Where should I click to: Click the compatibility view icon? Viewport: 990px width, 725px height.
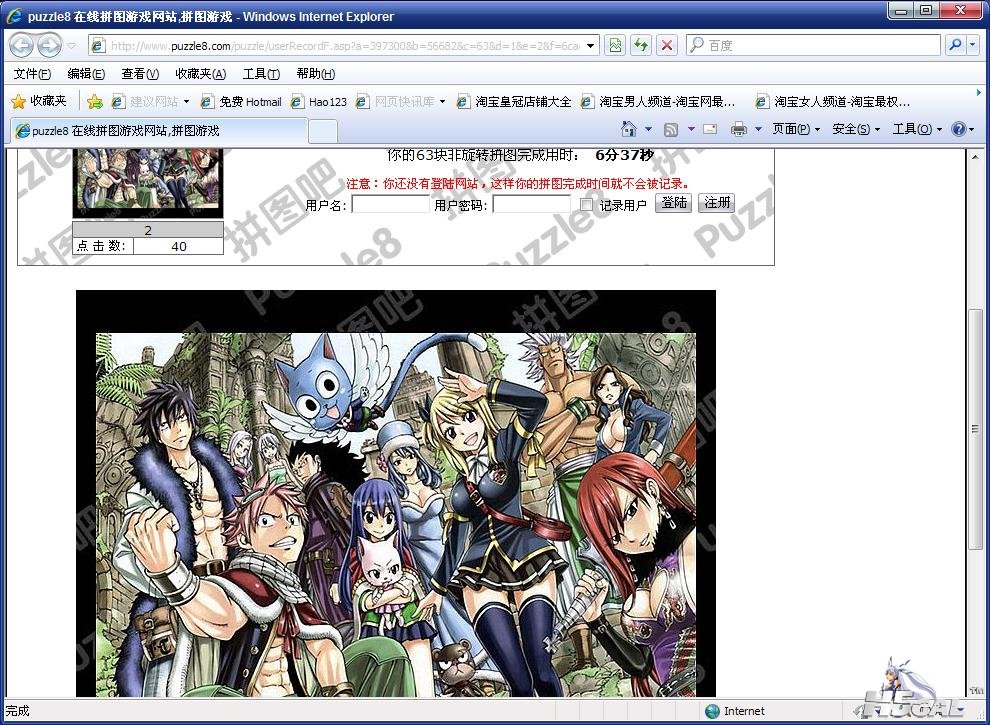615,45
